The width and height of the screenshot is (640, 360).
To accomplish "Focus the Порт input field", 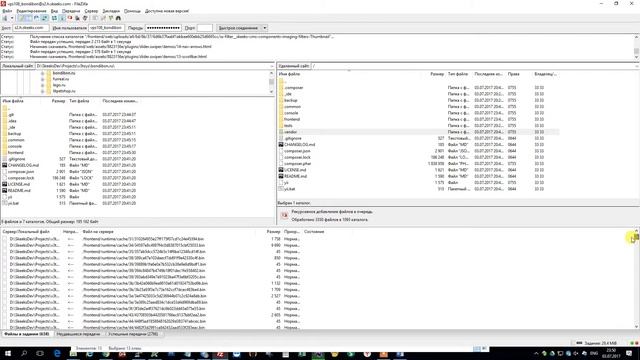I will tap(204, 28).
